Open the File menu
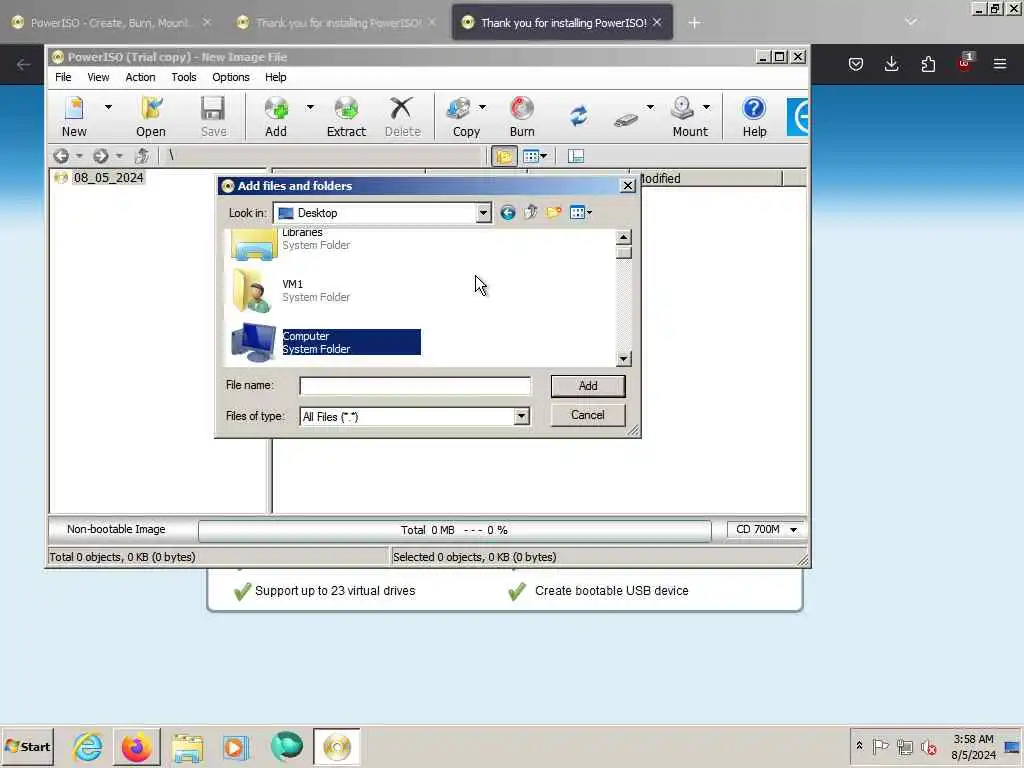Screen dimensions: 1024x768 point(63,77)
